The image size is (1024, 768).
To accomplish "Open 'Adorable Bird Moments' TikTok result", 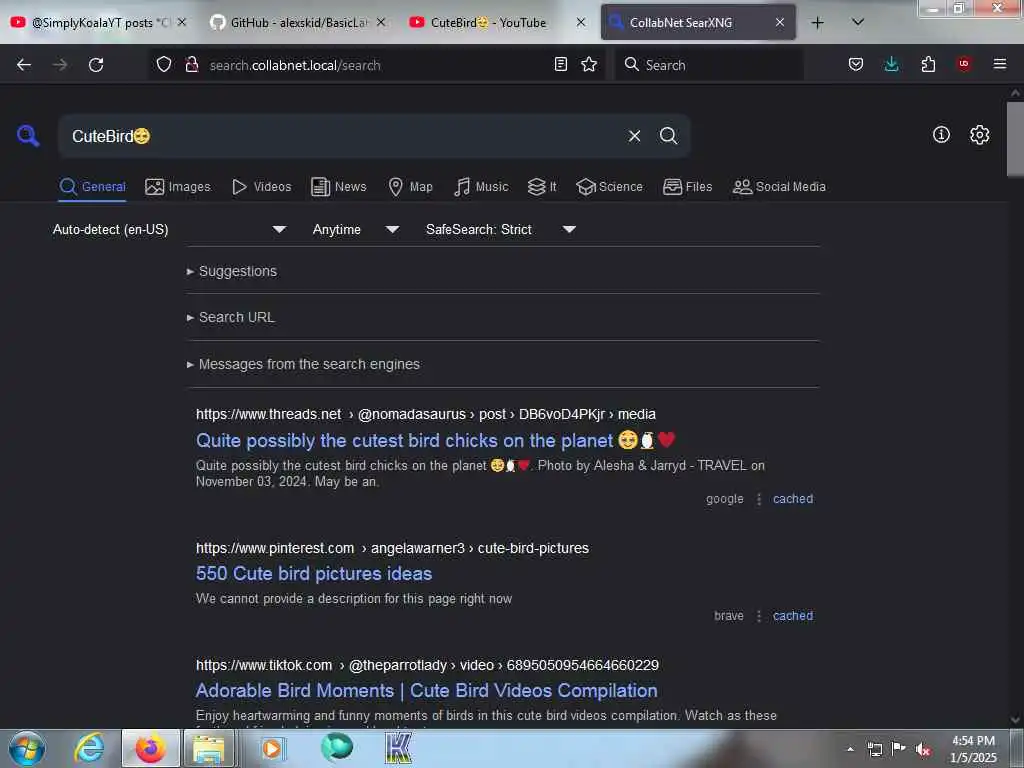I will coord(426,690).
